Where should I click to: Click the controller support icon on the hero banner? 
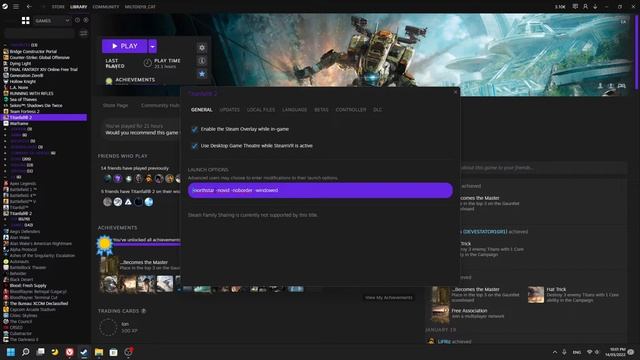point(621,86)
